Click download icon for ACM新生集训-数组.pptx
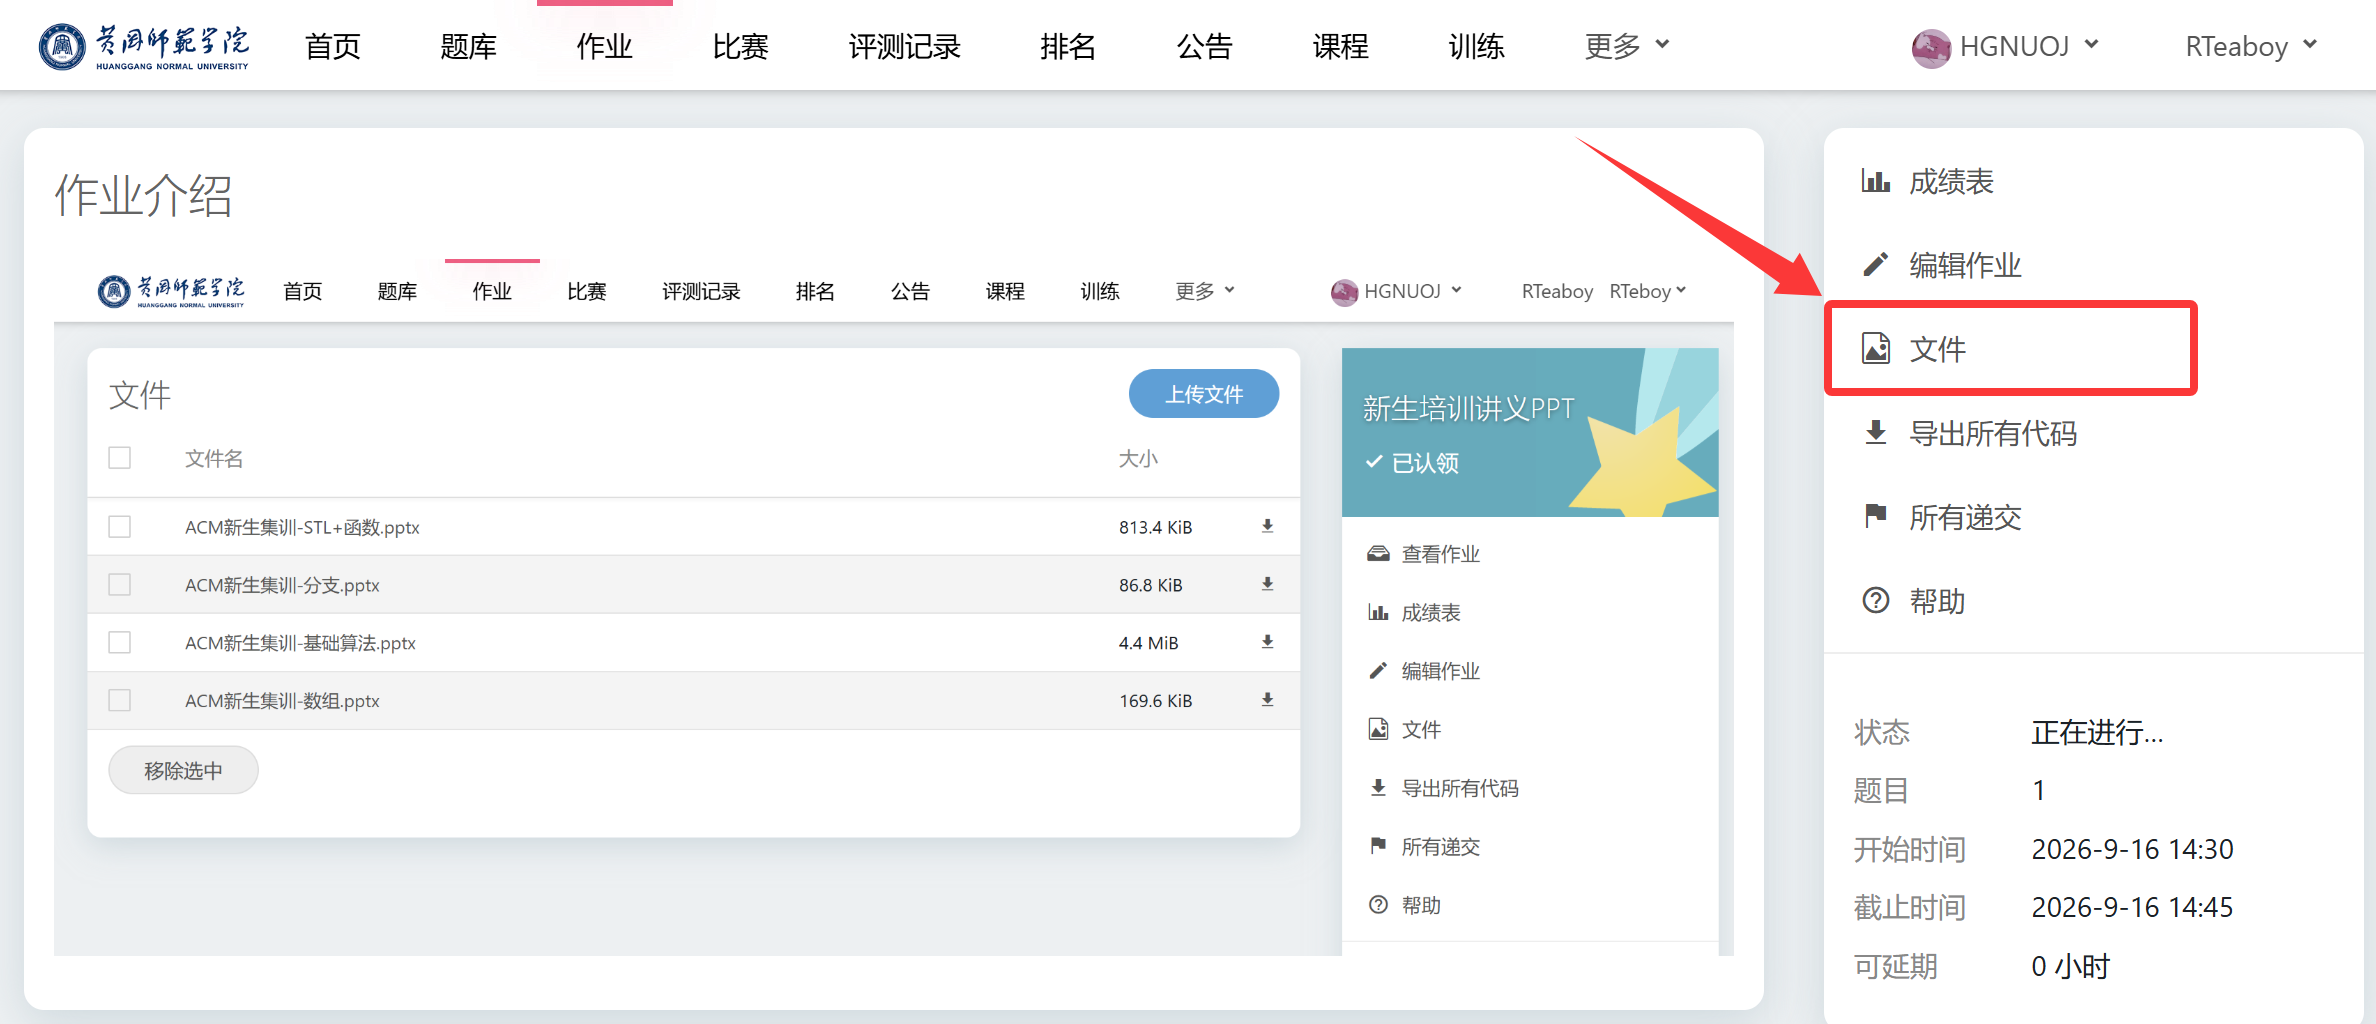The width and height of the screenshot is (2376, 1024). tap(1267, 700)
